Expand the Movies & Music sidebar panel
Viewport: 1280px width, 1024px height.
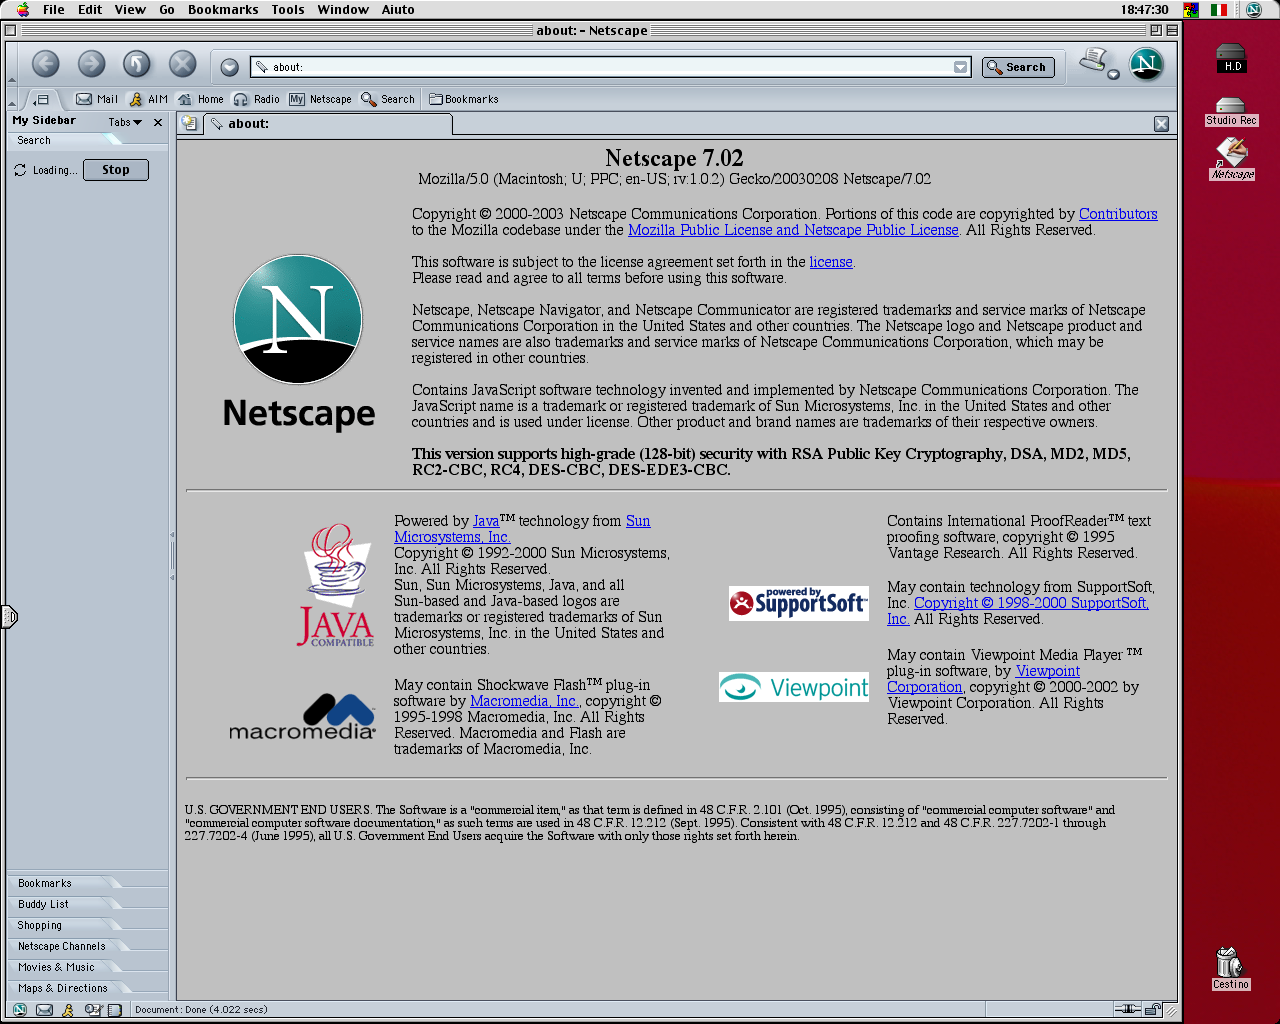pos(87,967)
